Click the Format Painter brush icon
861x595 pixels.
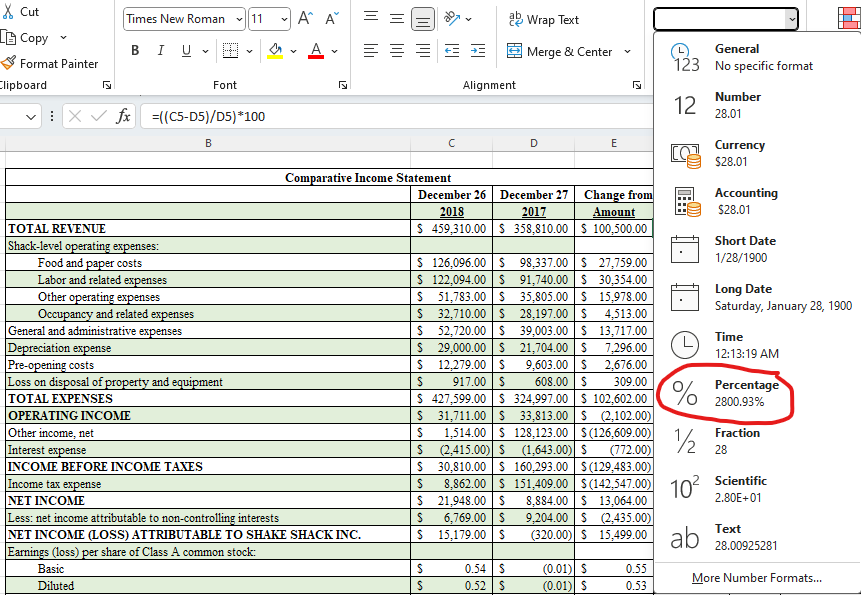(x=9, y=63)
